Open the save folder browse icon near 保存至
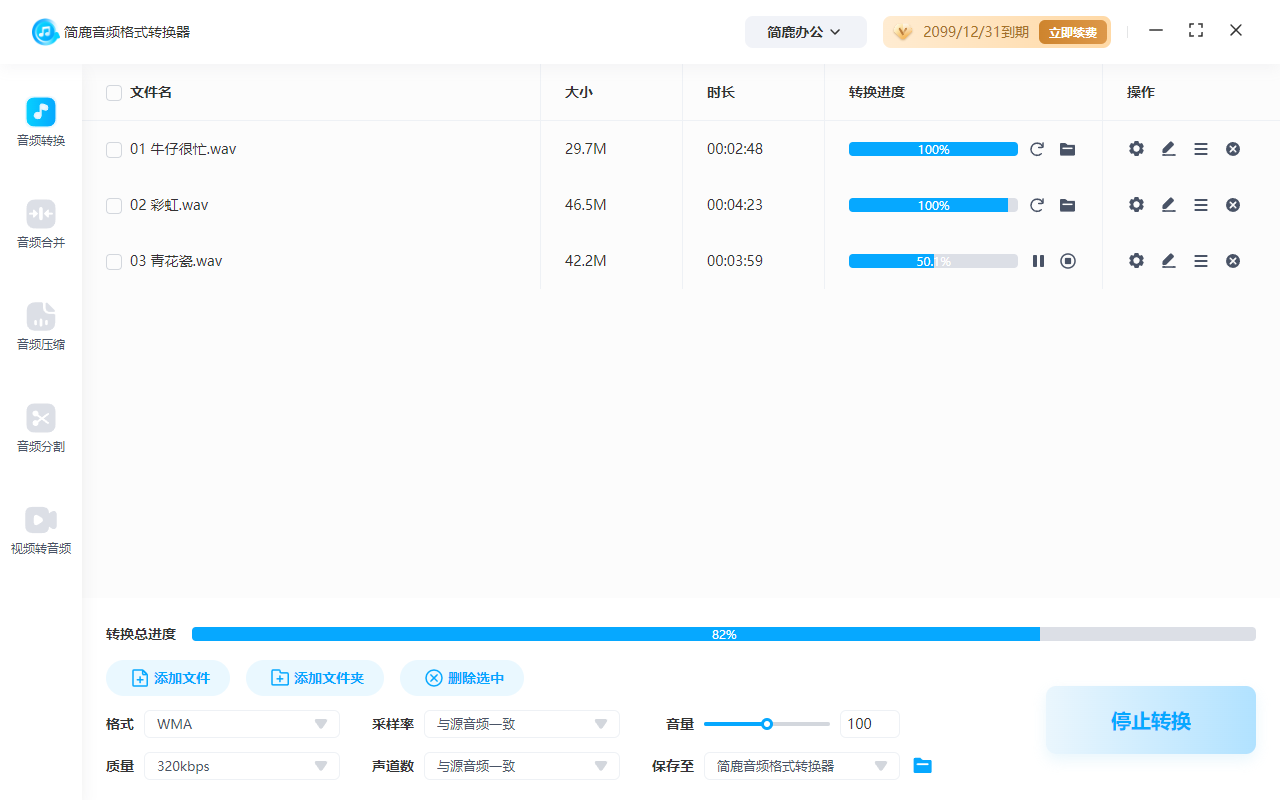 922,765
